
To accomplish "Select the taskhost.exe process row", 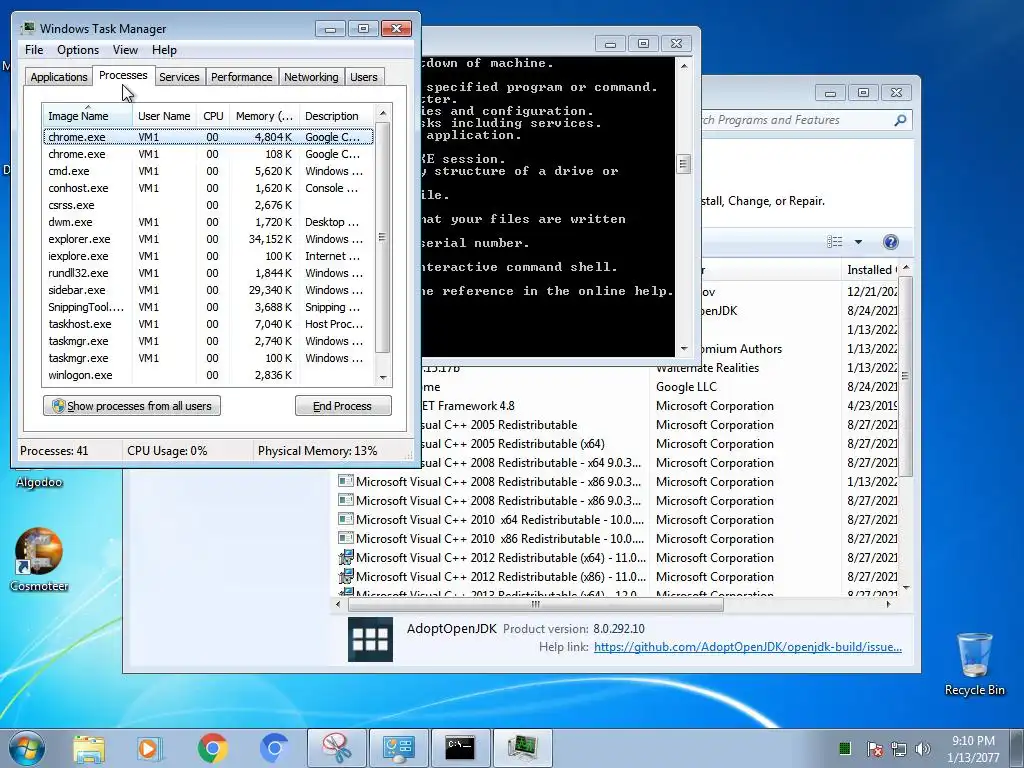I will coord(208,324).
